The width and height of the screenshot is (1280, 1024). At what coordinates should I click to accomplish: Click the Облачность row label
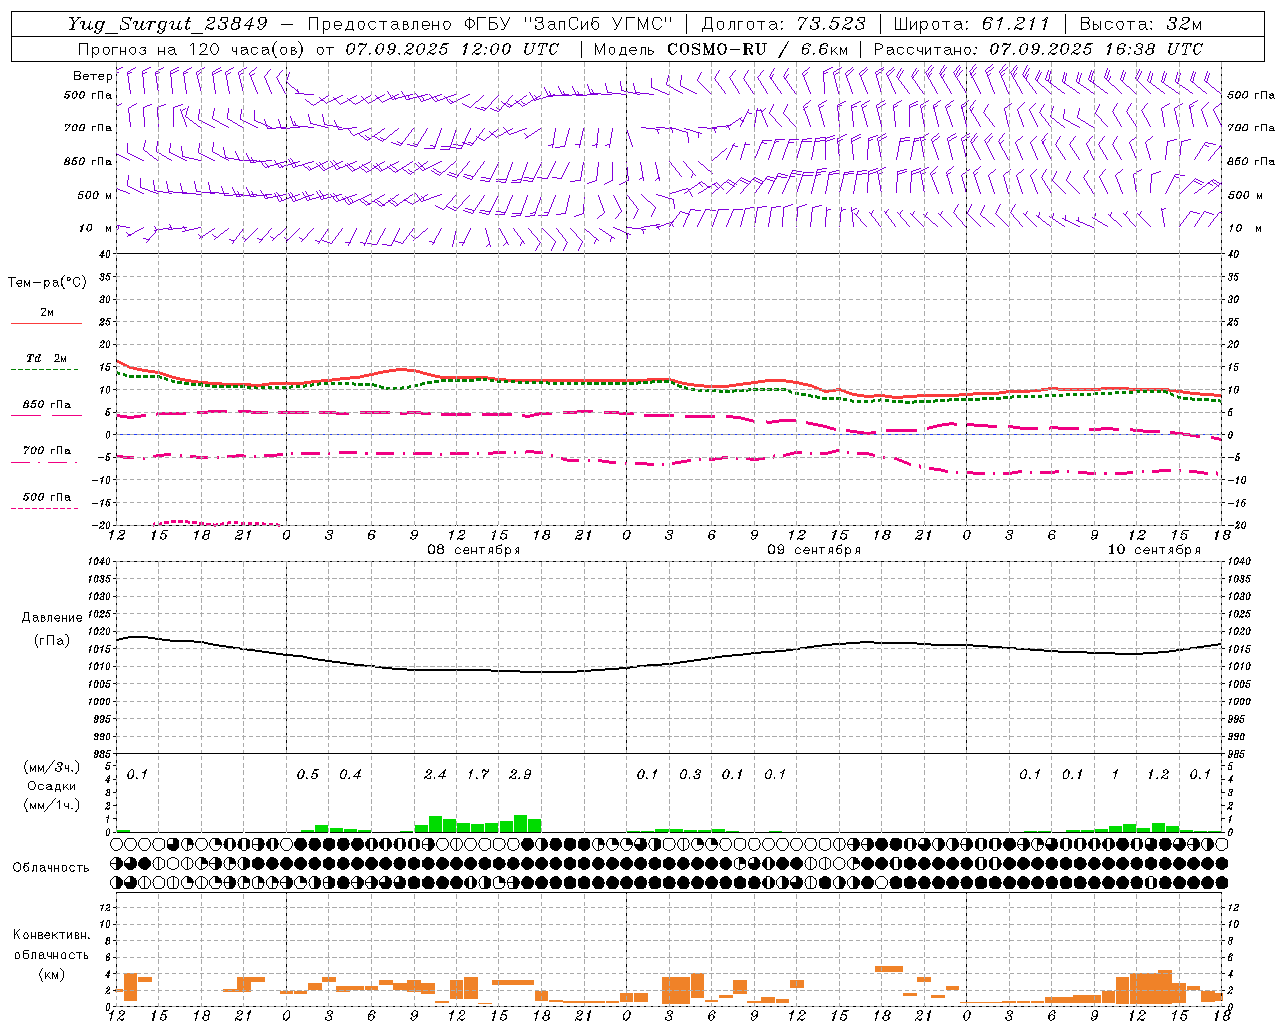click(x=51, y=868)
